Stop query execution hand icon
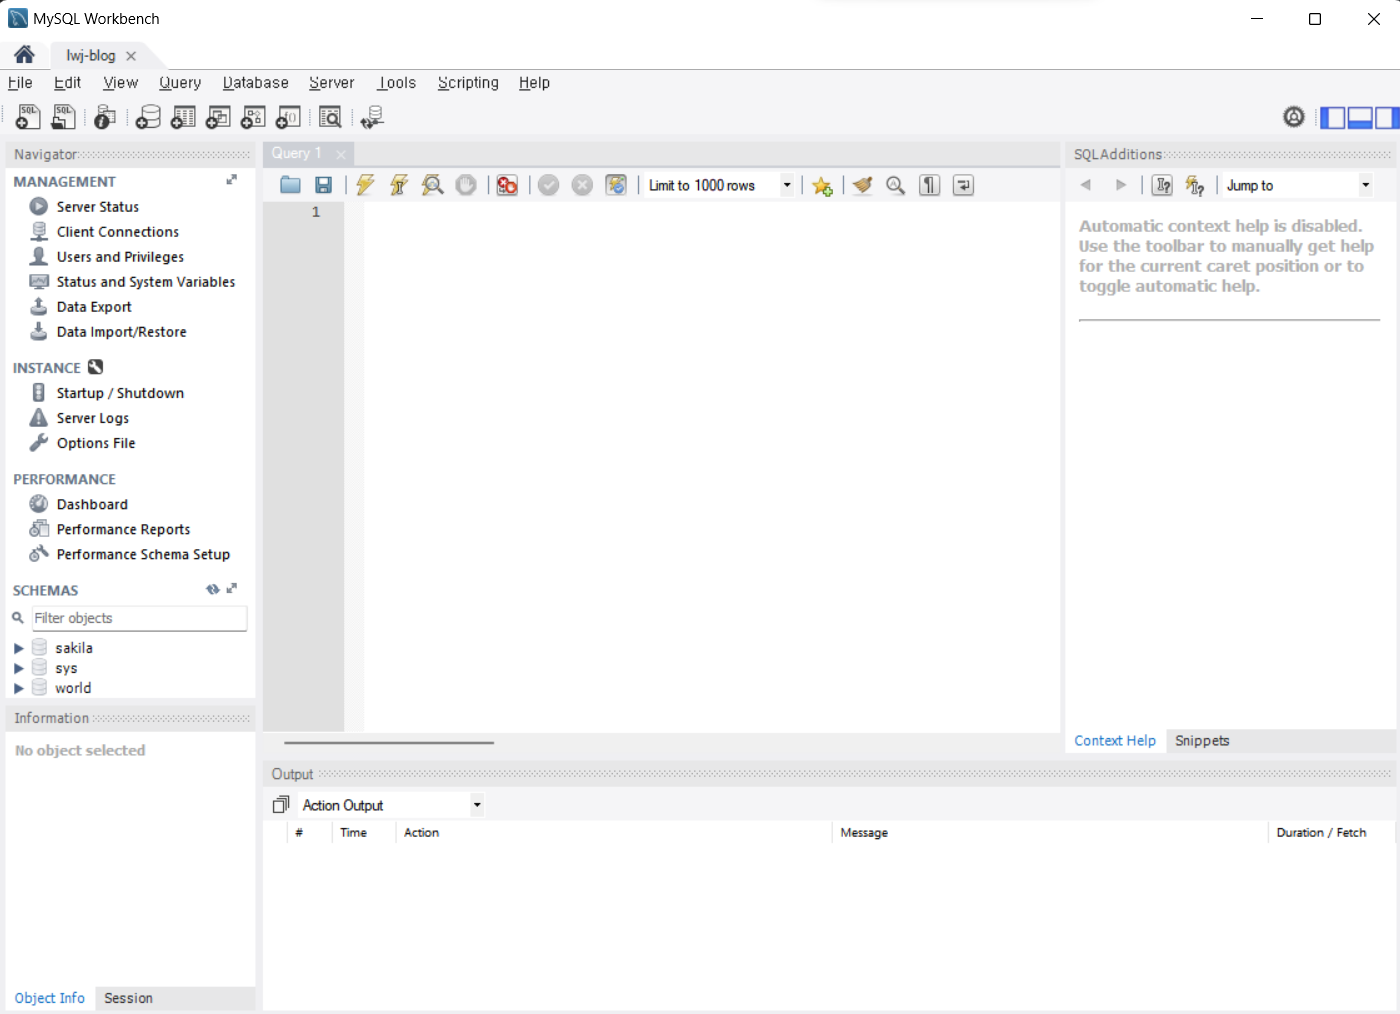The height and width of the screenshot is (1014, 1400). point(466,185)
